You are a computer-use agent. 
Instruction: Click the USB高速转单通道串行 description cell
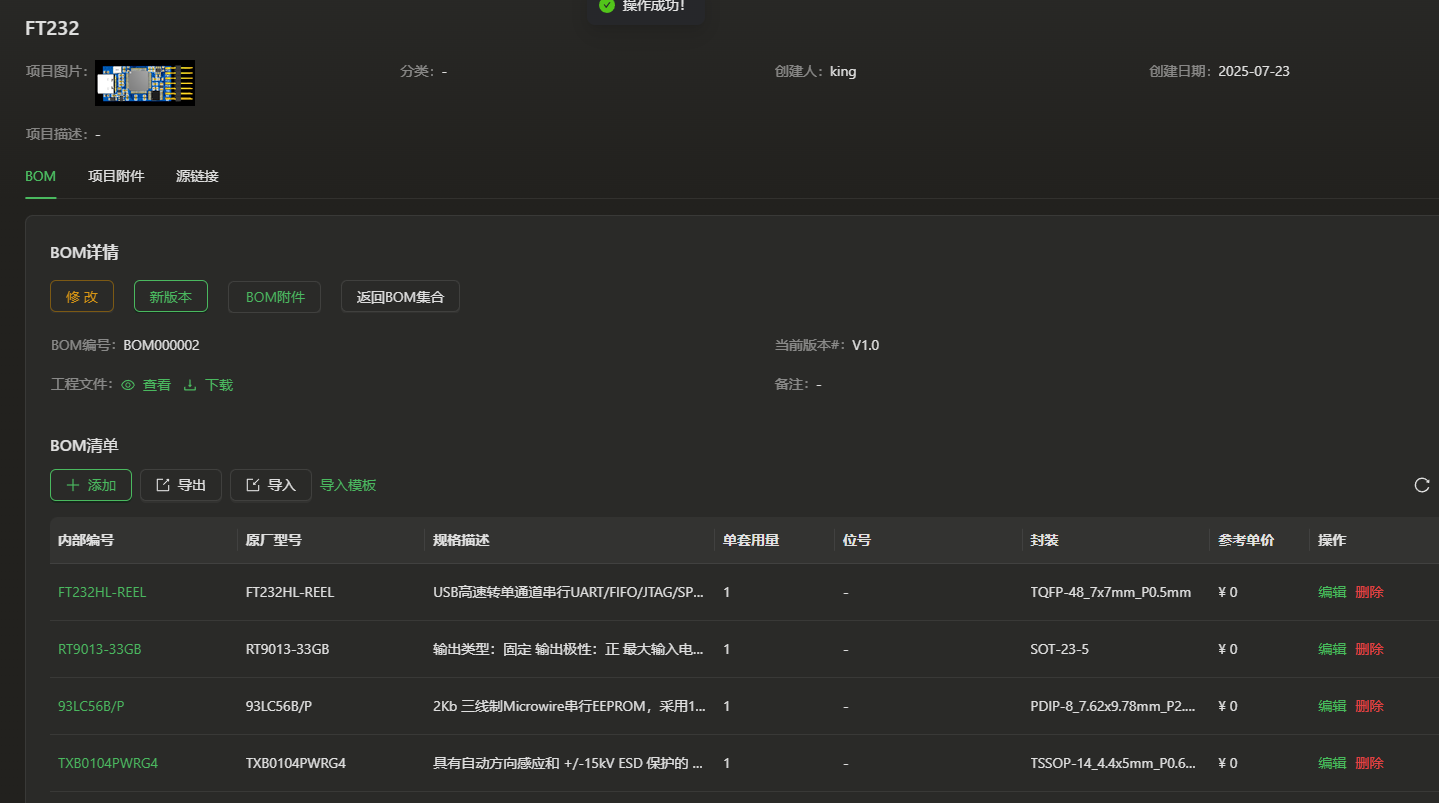[568, 592]
